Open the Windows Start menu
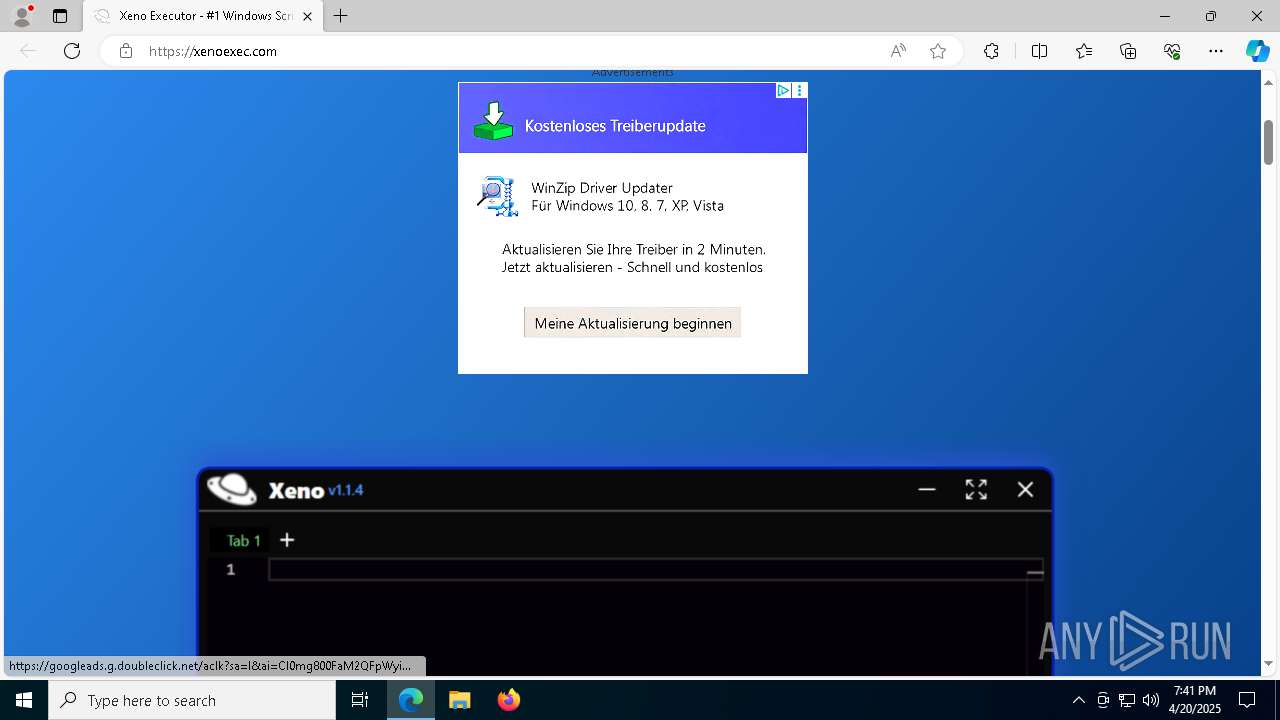Screen dimensions: 1280x720 click(24, 700)
